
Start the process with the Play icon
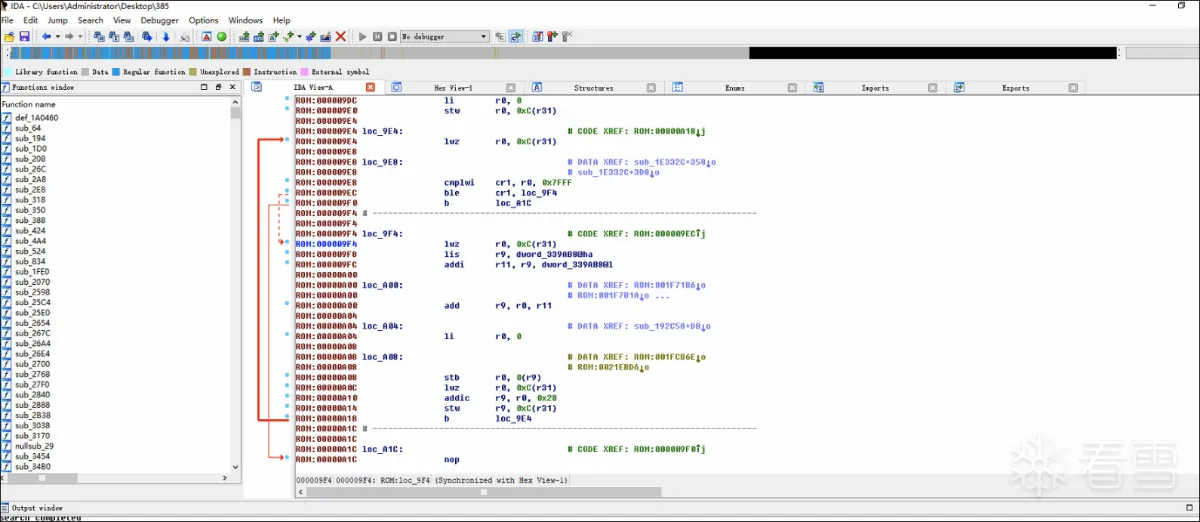point(363,37)
